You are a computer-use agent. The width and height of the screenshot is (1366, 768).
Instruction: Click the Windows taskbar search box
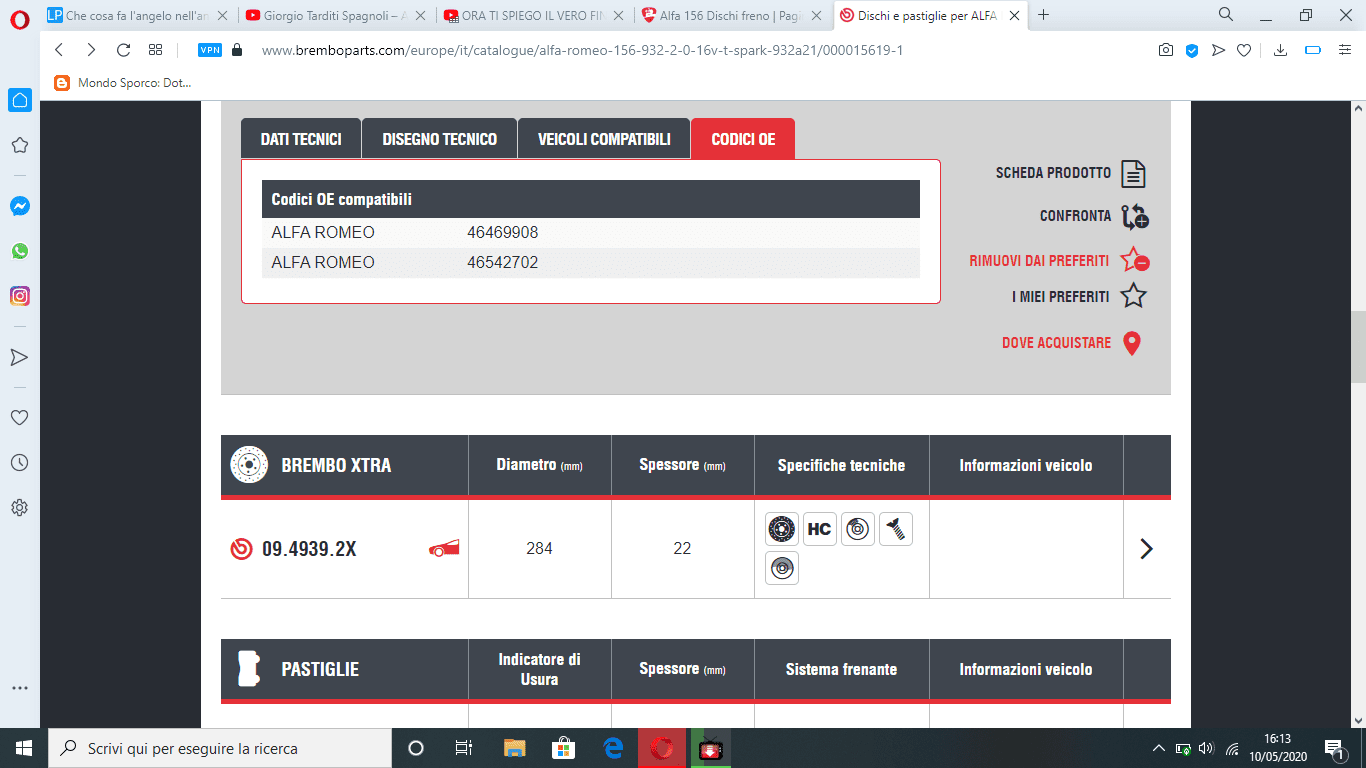[x=220, y=748]
